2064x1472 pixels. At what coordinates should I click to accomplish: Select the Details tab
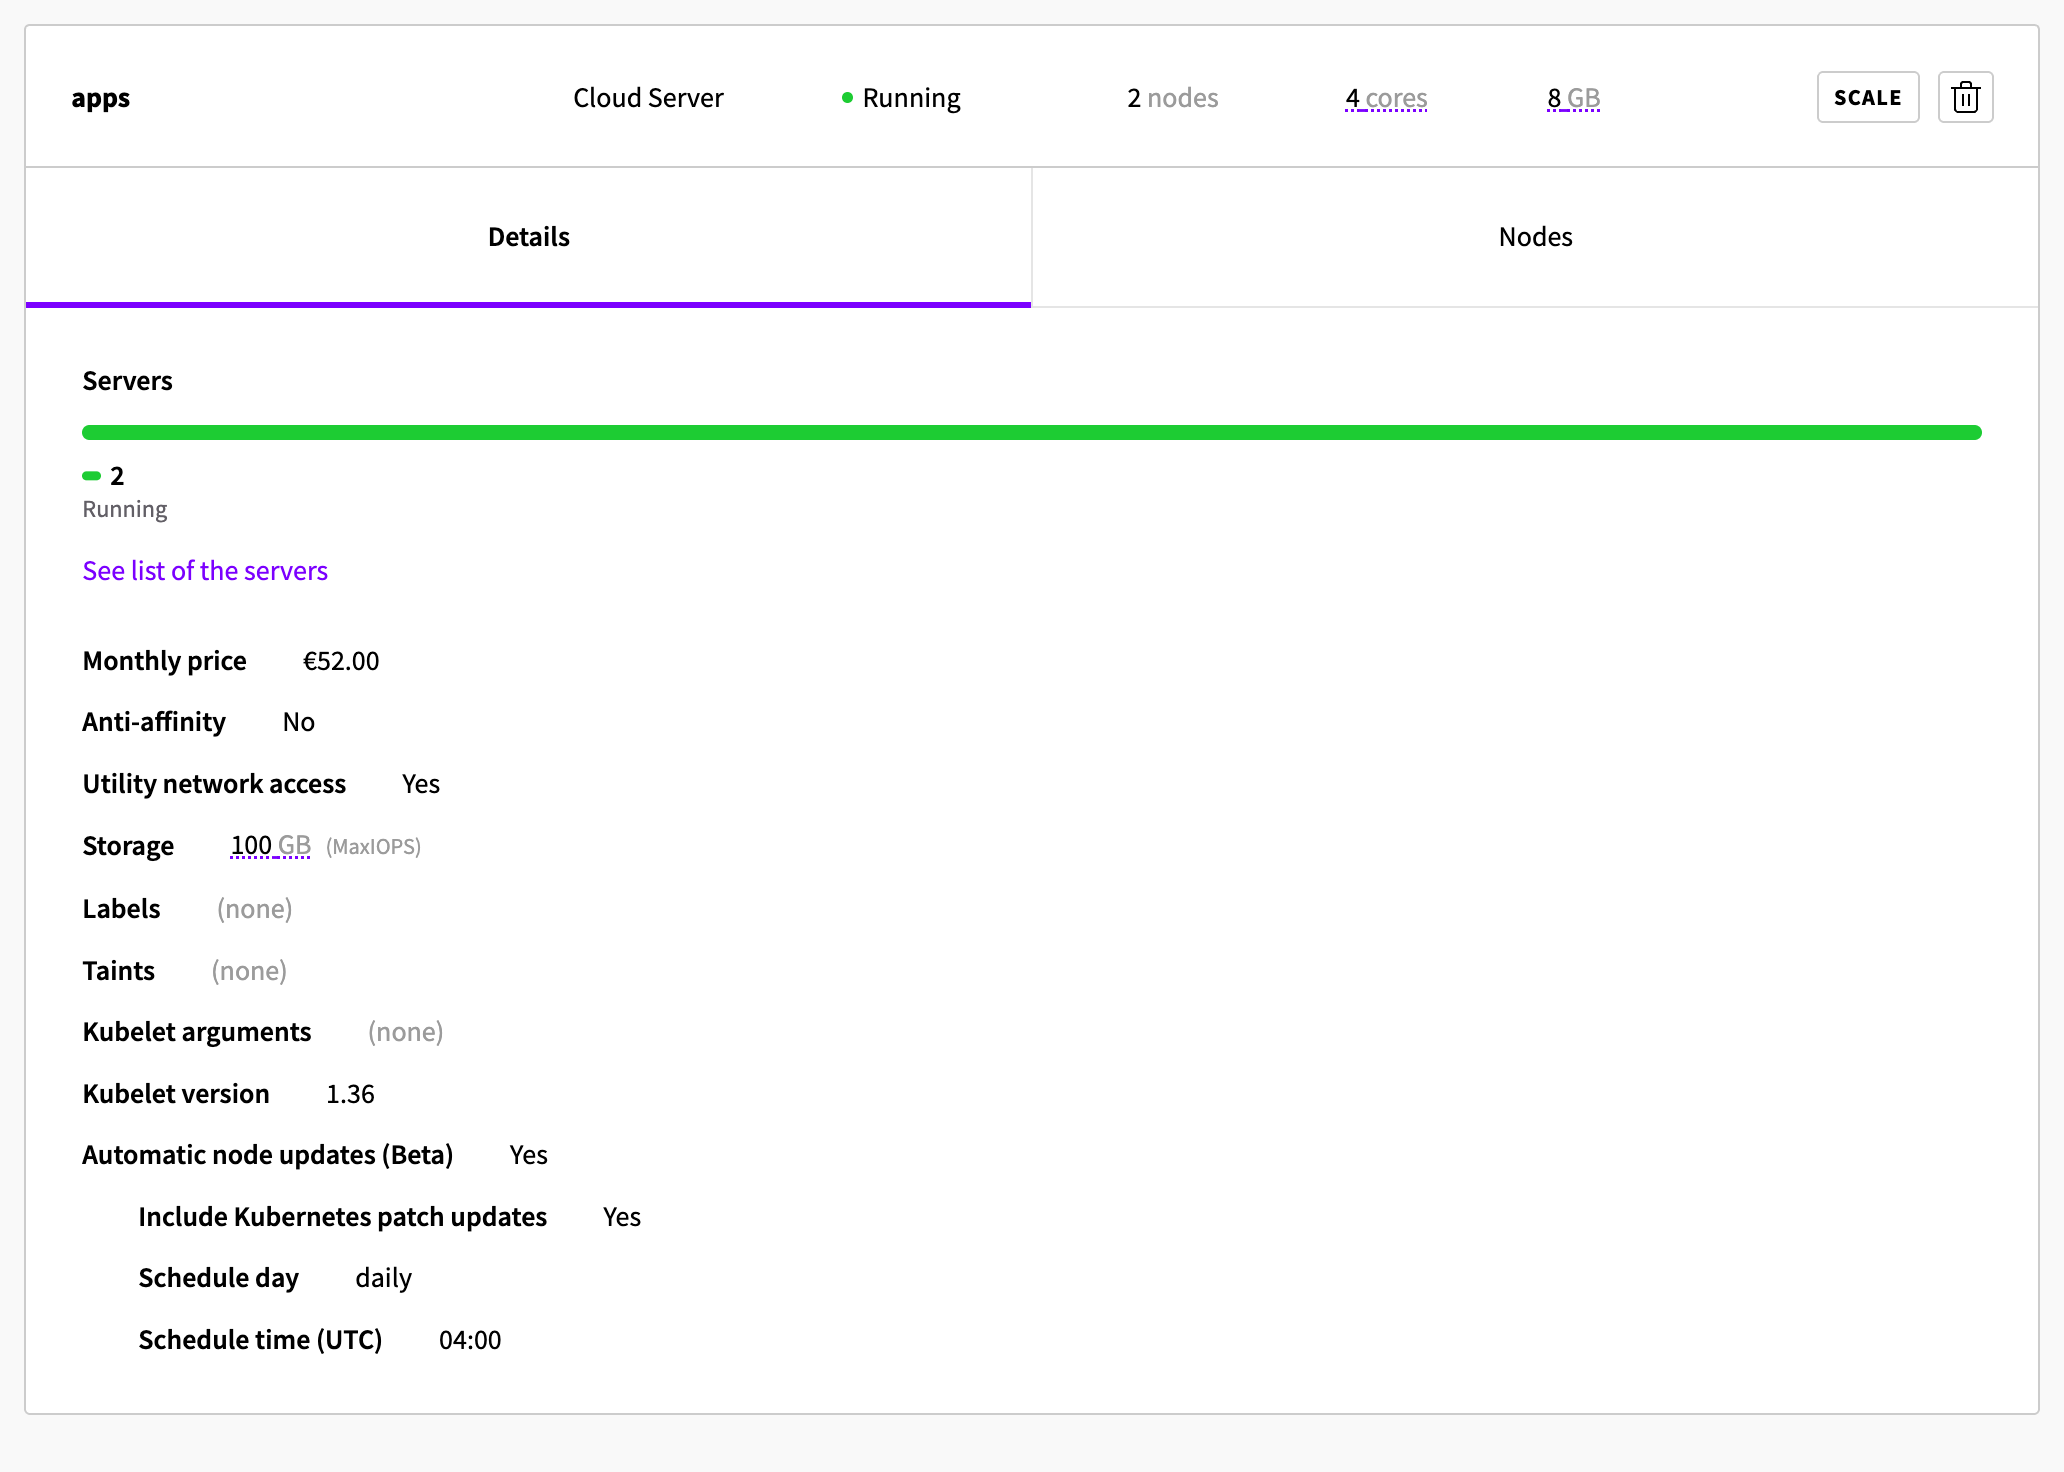[528, 237]
